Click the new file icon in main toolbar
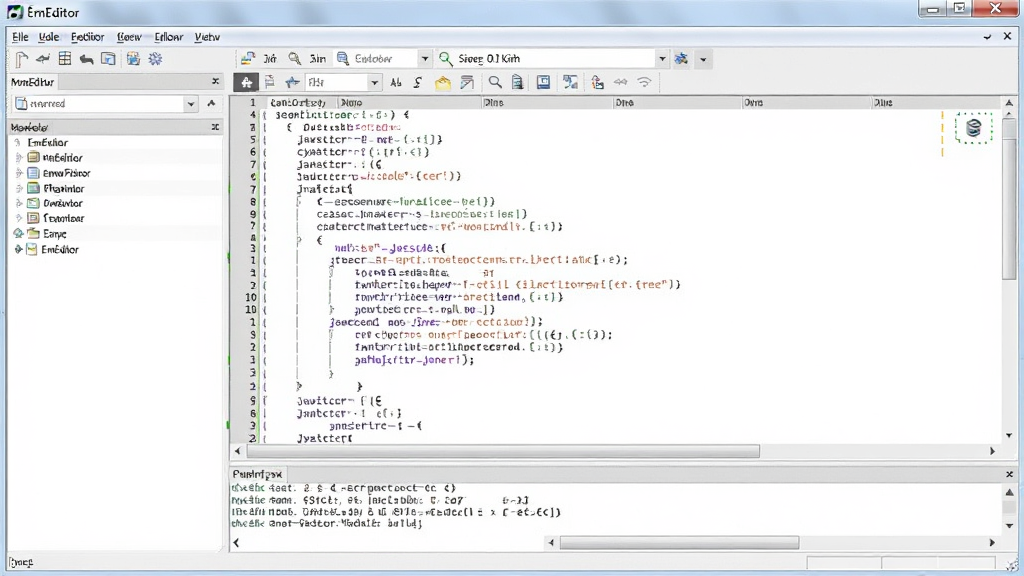The image size is (1024, 576). click(22, 59)
